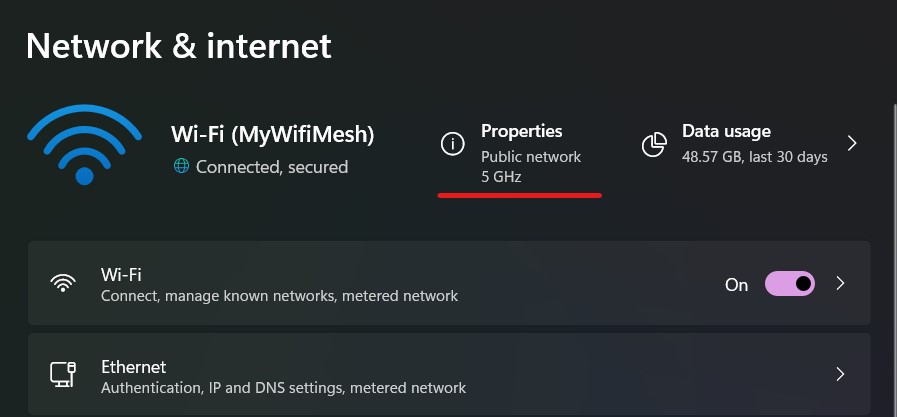Turn off the Wi-Fi toggle switch
The width and height of the screenshot is (897, 417).
pos(790,284)
